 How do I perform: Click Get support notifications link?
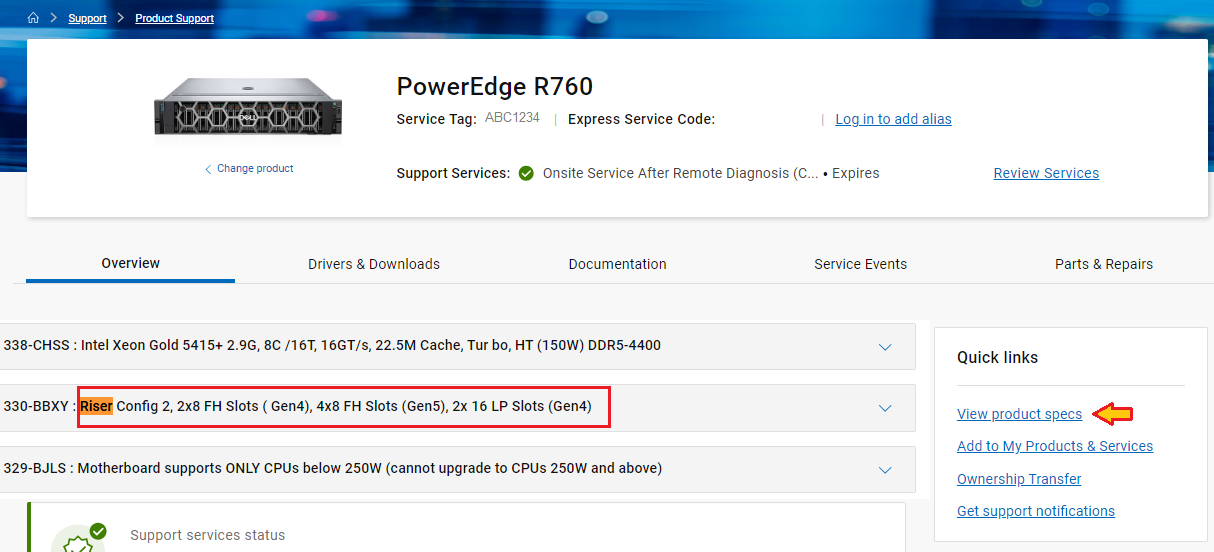[x=1035, y=511]
